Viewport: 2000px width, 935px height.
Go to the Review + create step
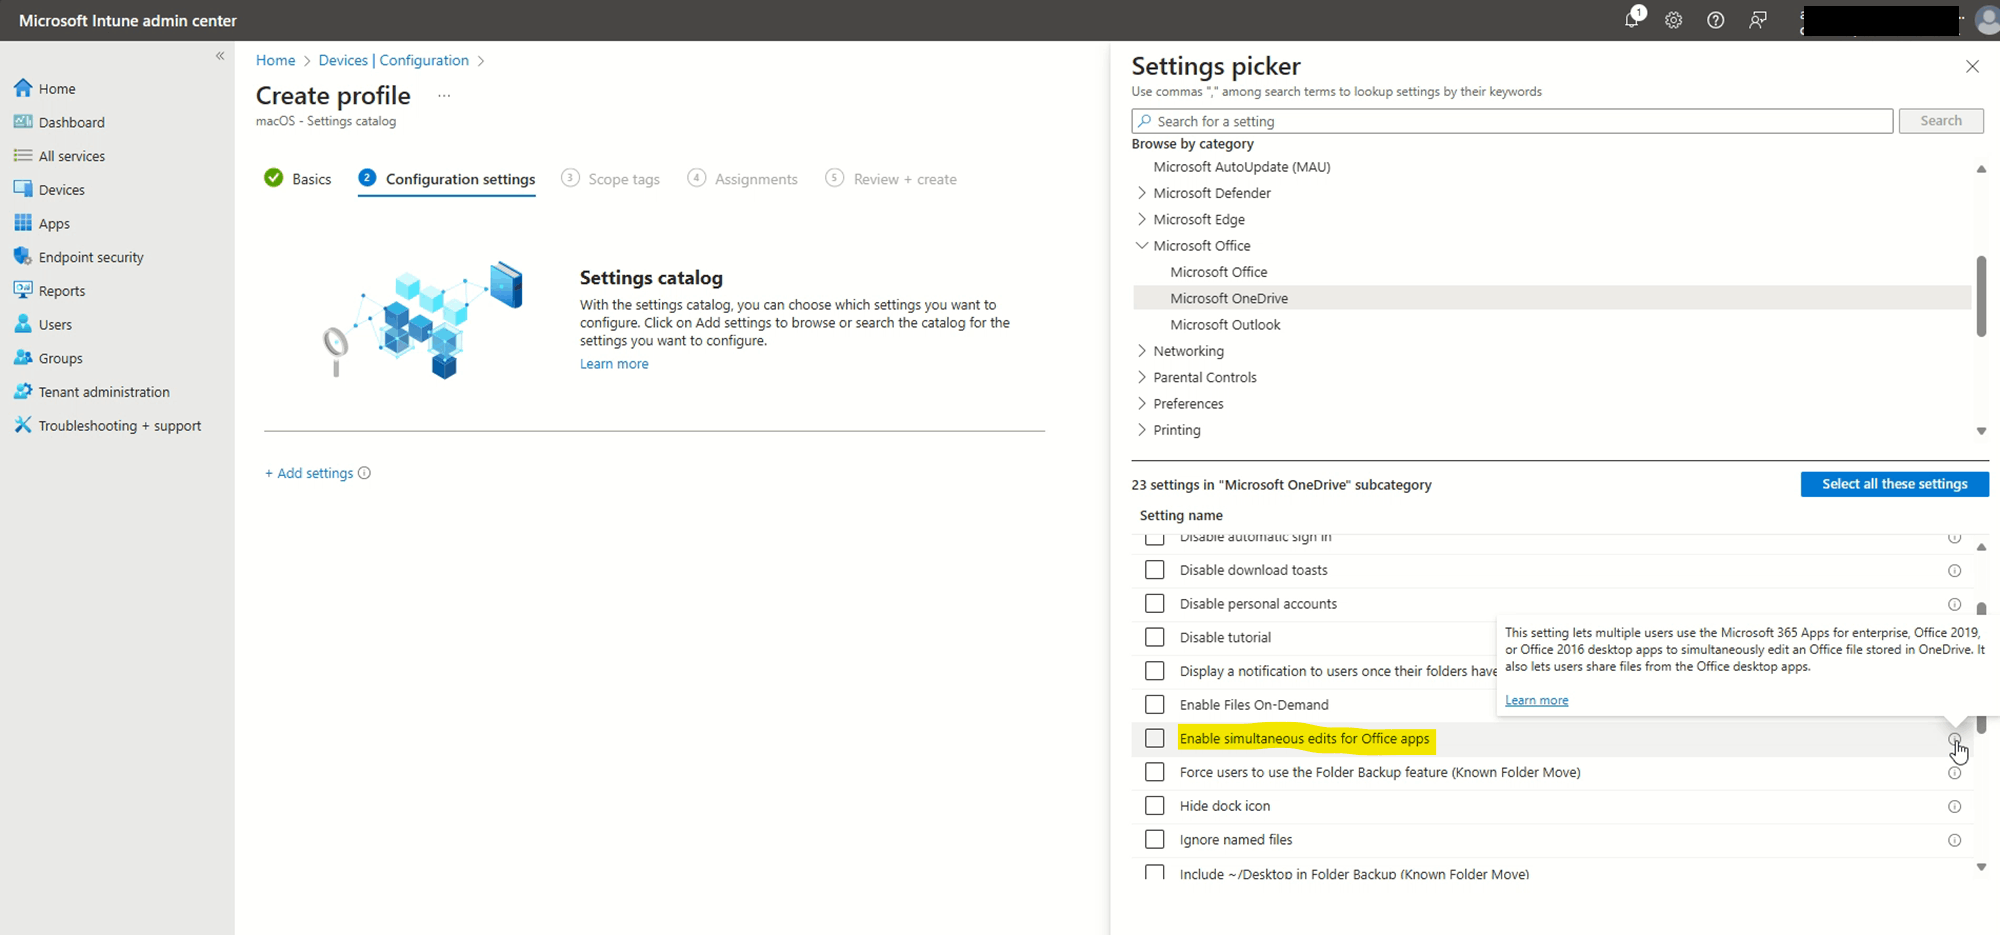[891, 179]
